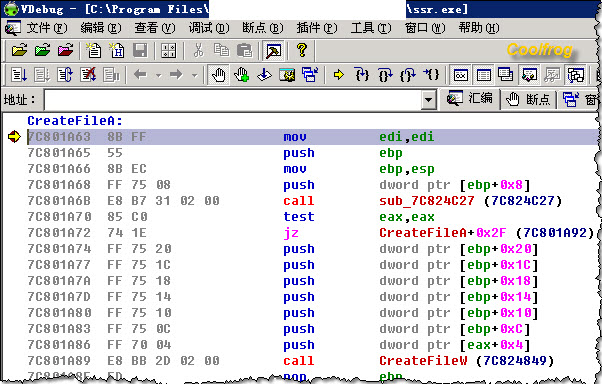The width and height of the screenshot is (602, 384).
Task: Expand the address combo box dropdown arrow
Action: 428,100
